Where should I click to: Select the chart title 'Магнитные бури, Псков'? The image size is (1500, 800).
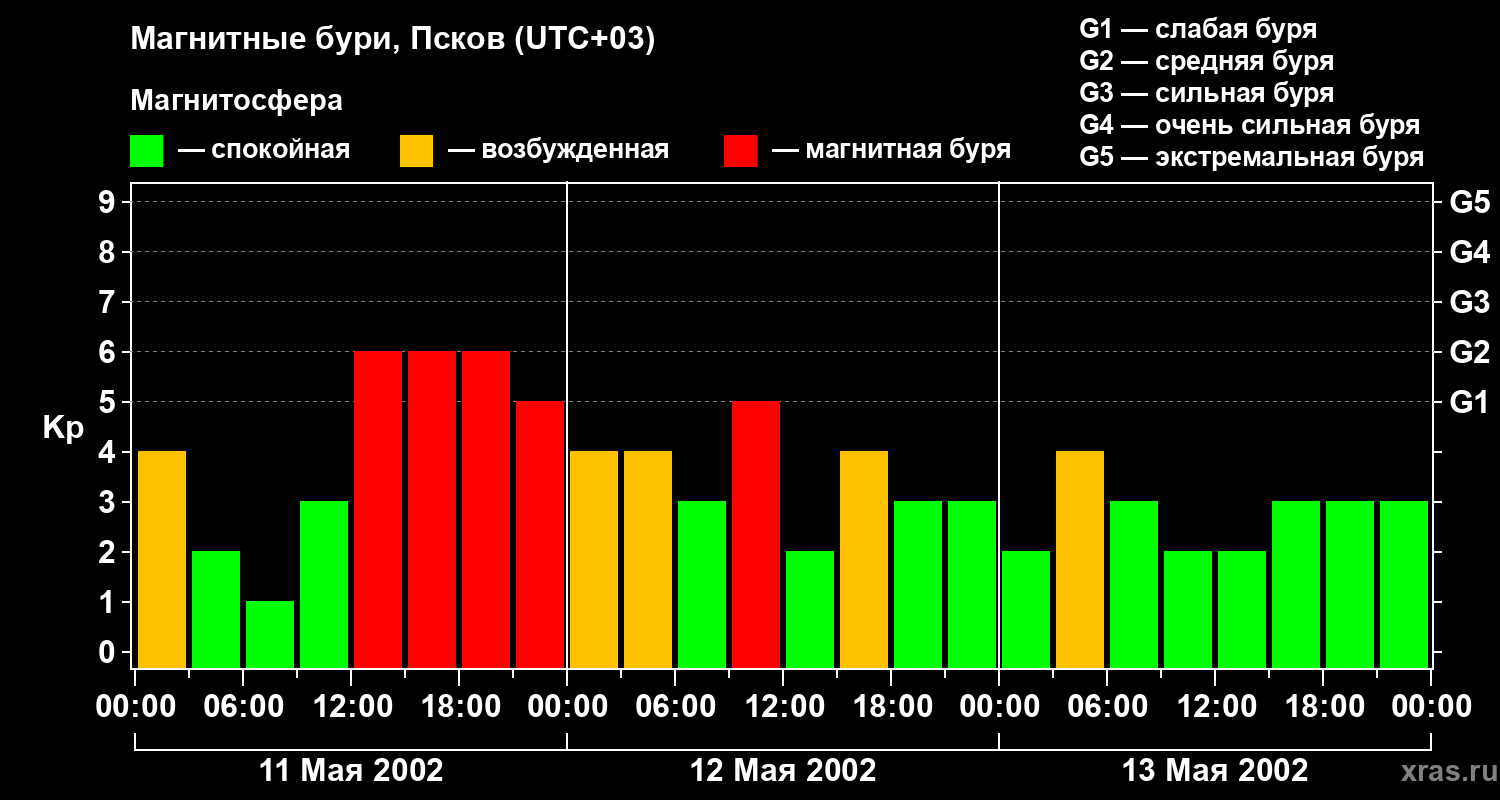[392, 40]
